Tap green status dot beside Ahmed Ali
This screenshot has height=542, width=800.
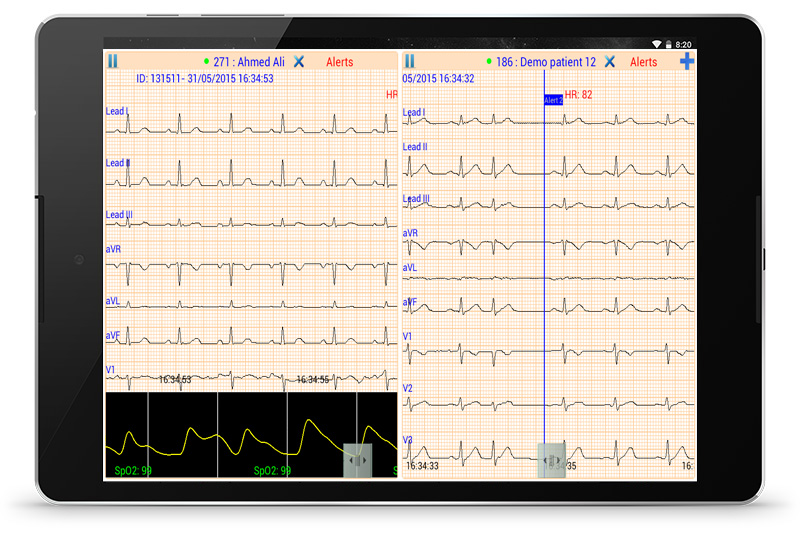coord(206,62)
